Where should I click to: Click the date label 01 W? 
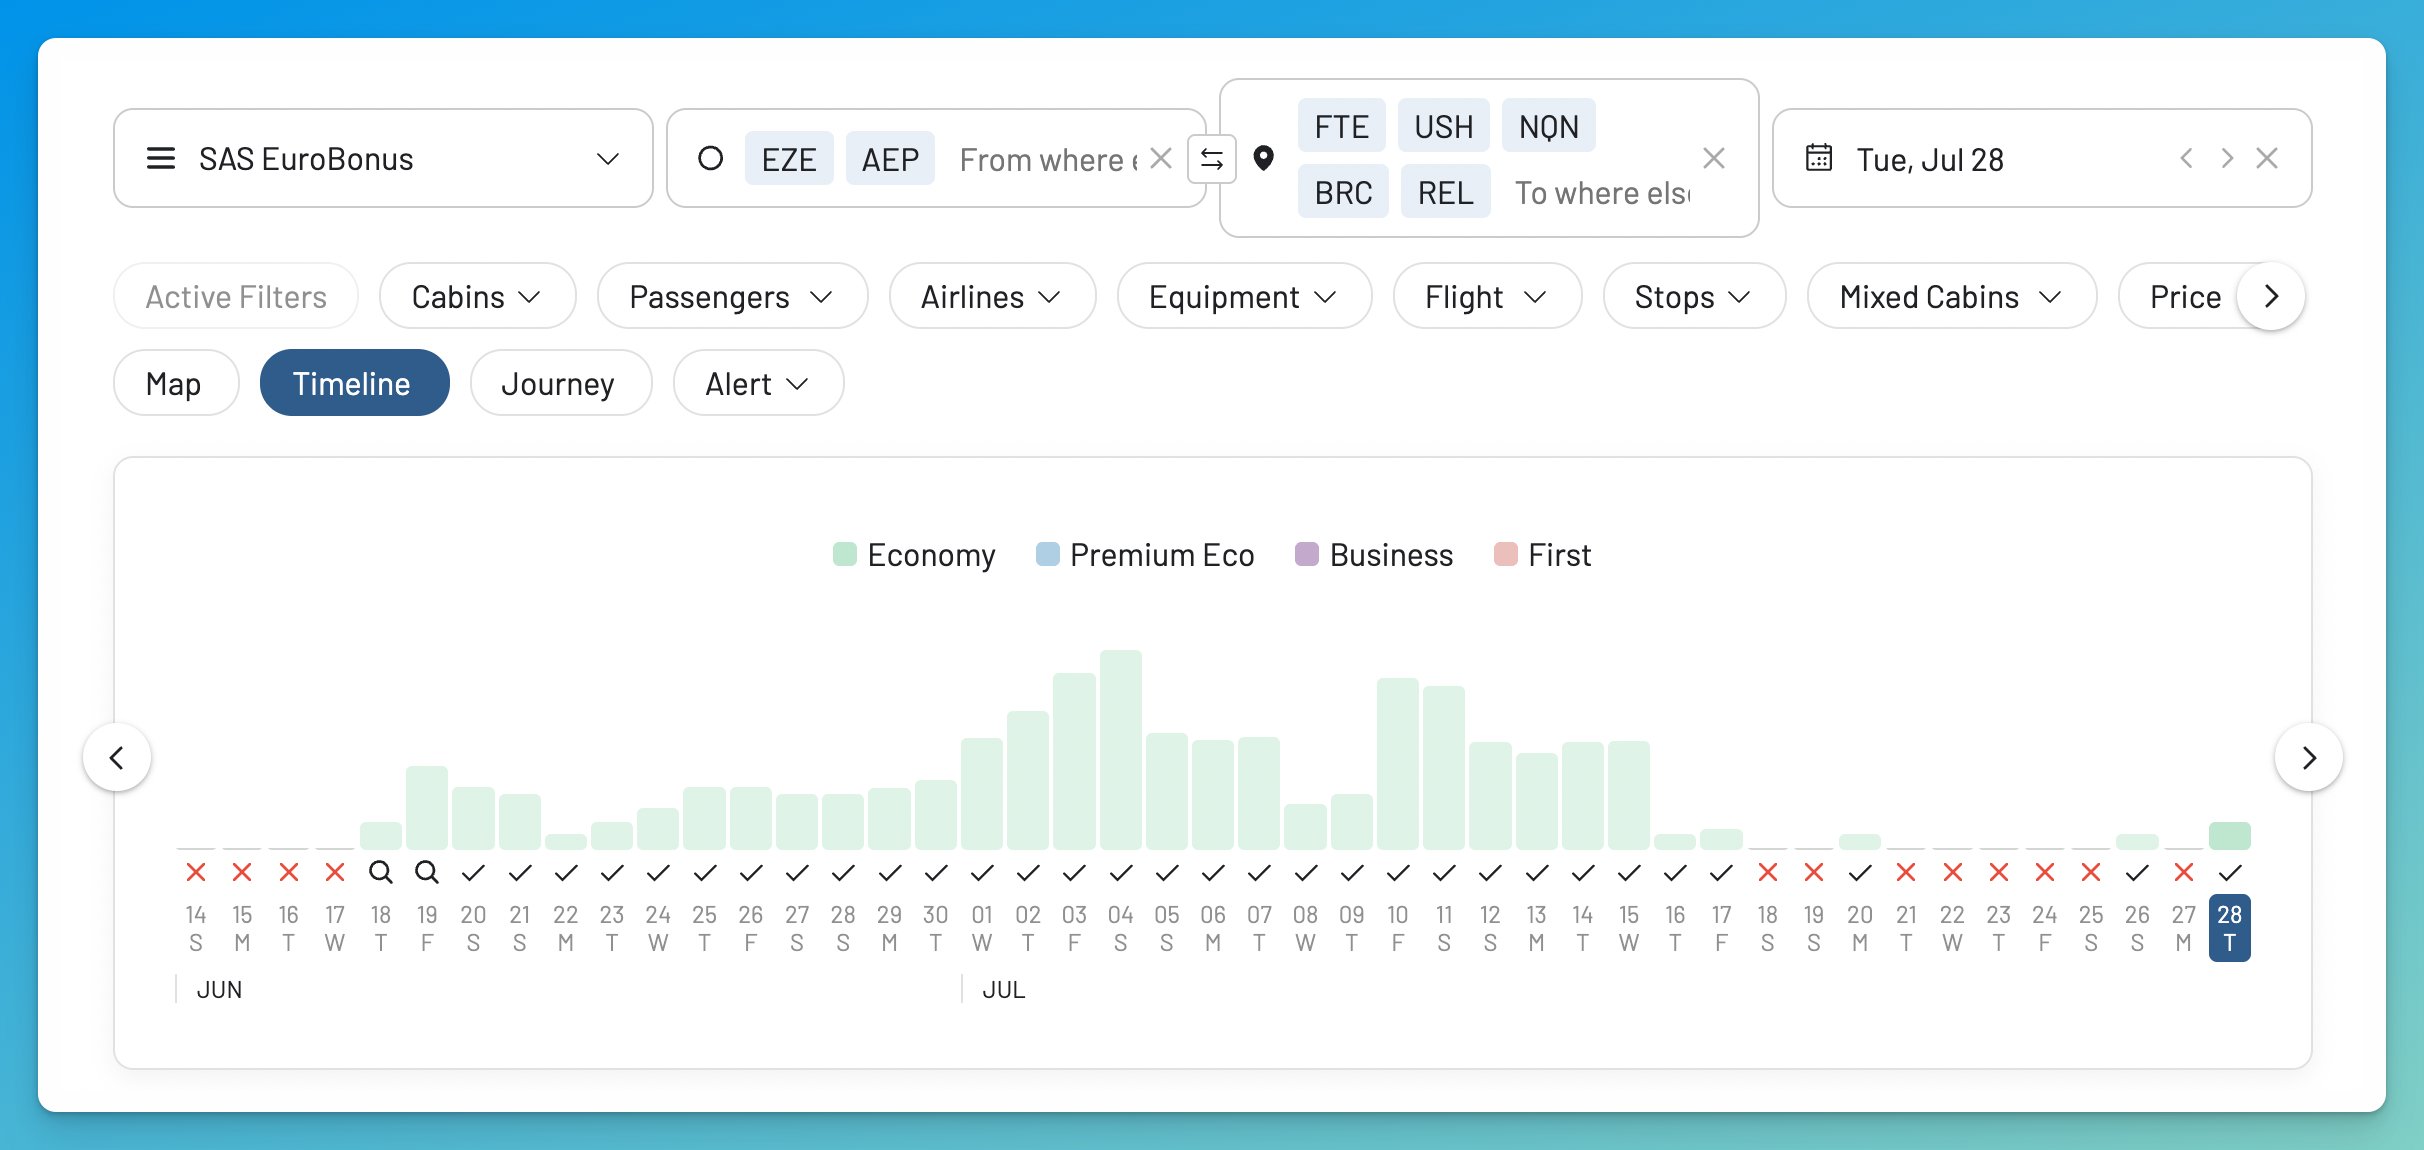point(982,928)
